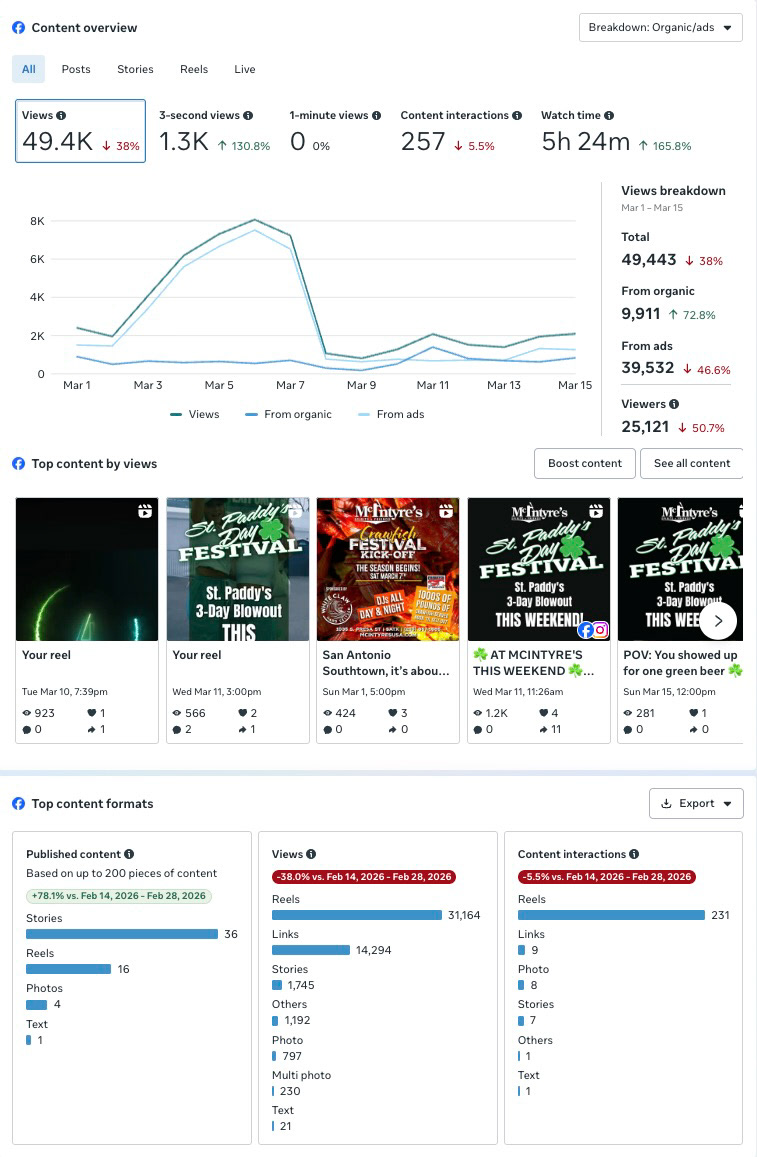Screen dimensions: 757x1157
Task: Click the '+78.1% vs. Feb 14, 2026' badge
Action: tap(120, 896)
